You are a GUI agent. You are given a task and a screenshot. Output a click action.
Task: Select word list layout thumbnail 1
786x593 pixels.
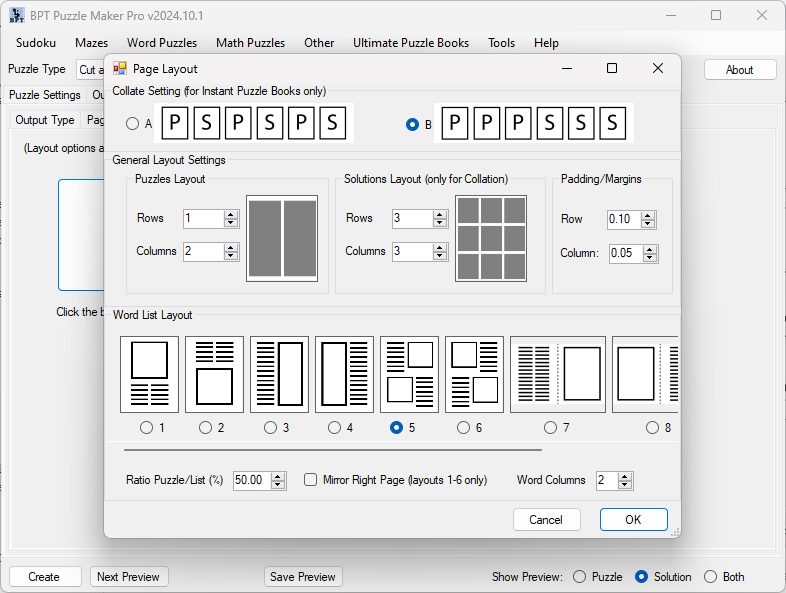point(149,374)
